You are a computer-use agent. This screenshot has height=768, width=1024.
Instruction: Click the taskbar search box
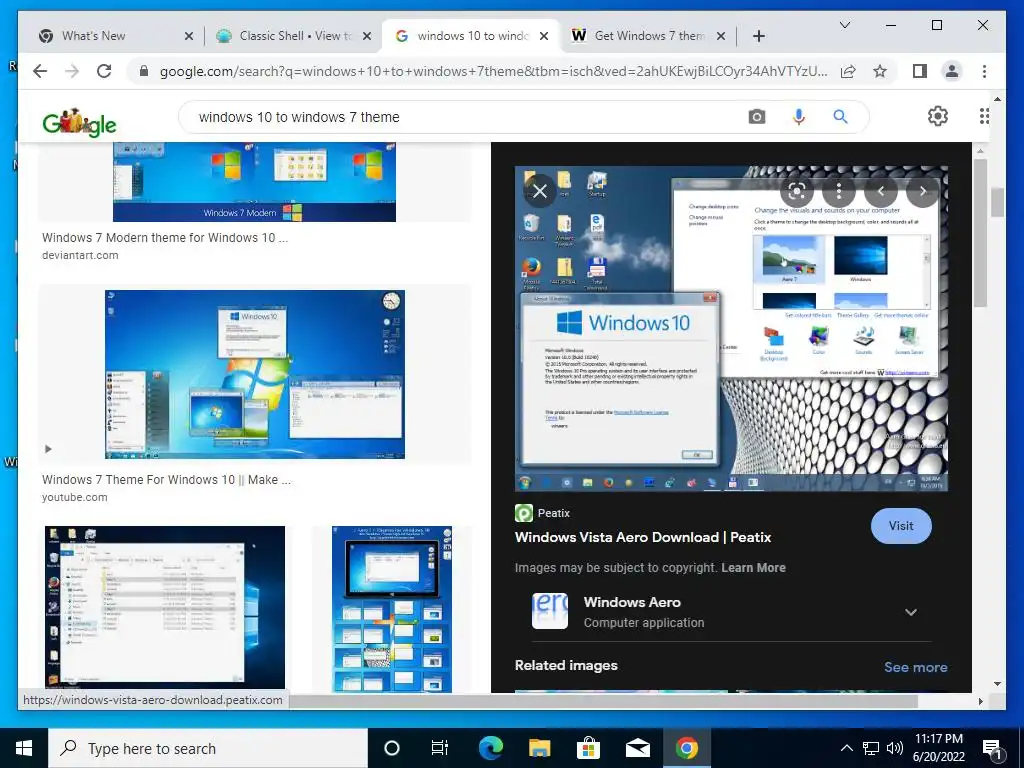208,748
